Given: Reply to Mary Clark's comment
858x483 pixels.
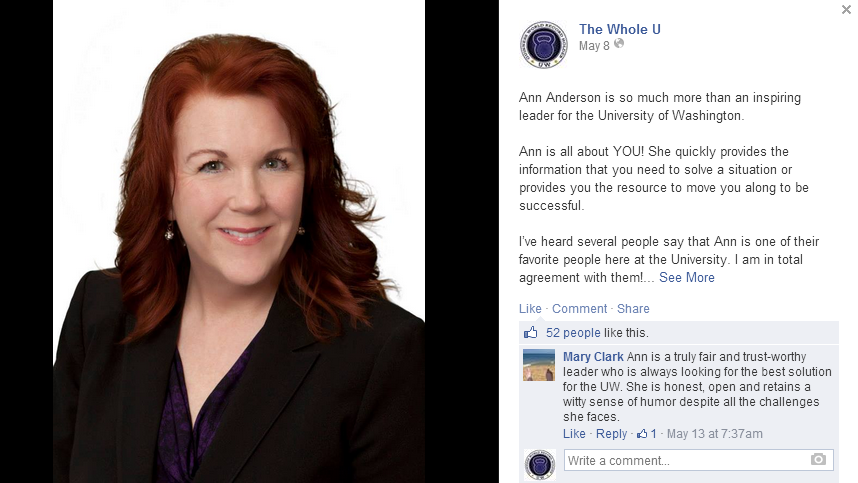Looking at the screenshot, I should (611, 434).
